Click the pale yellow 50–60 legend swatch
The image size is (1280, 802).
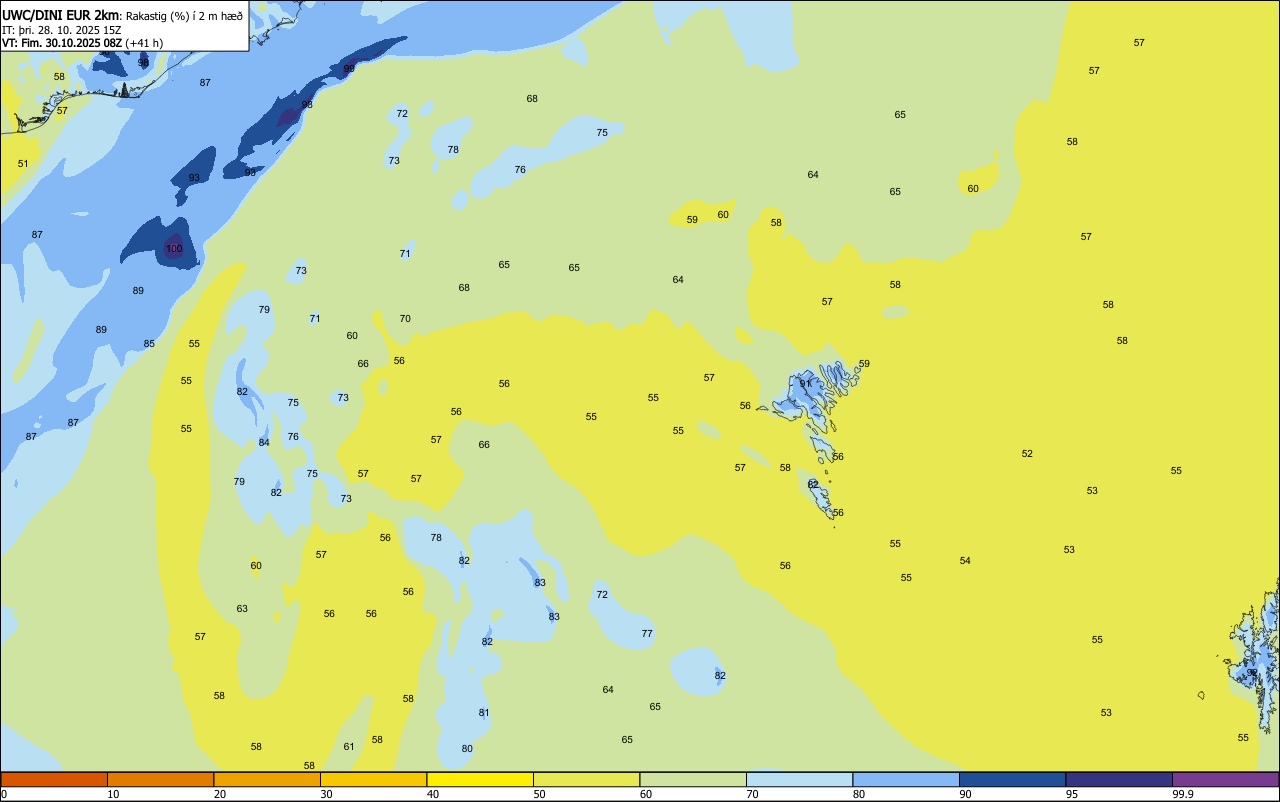point(586,779)
